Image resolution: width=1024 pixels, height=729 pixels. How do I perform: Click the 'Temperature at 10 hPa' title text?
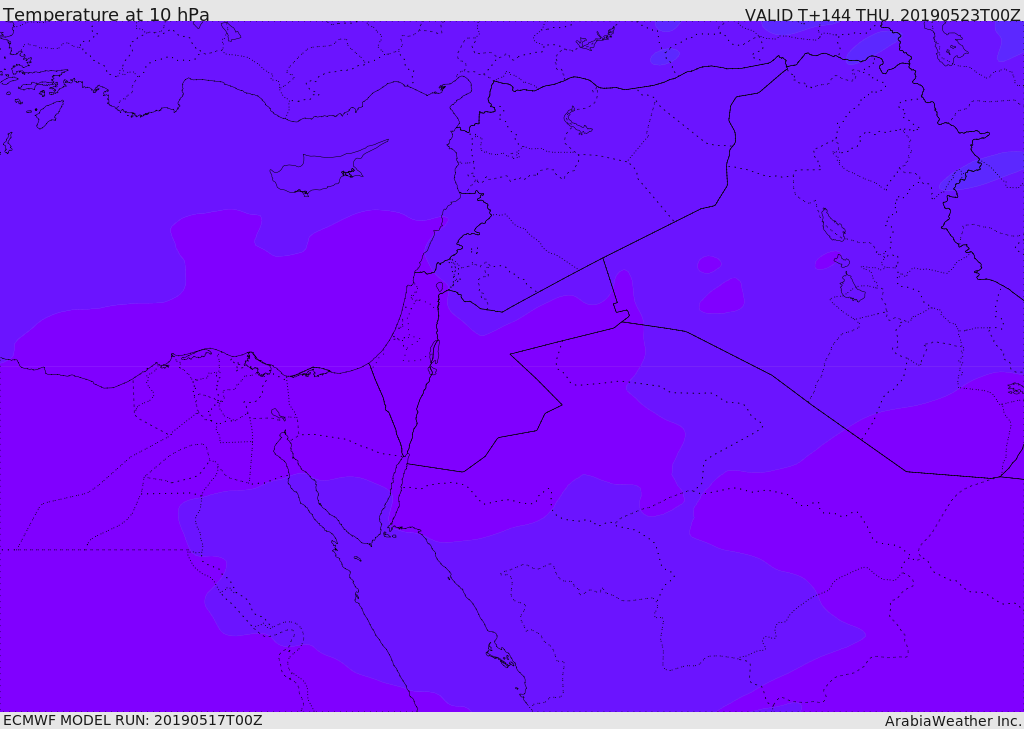106,14
